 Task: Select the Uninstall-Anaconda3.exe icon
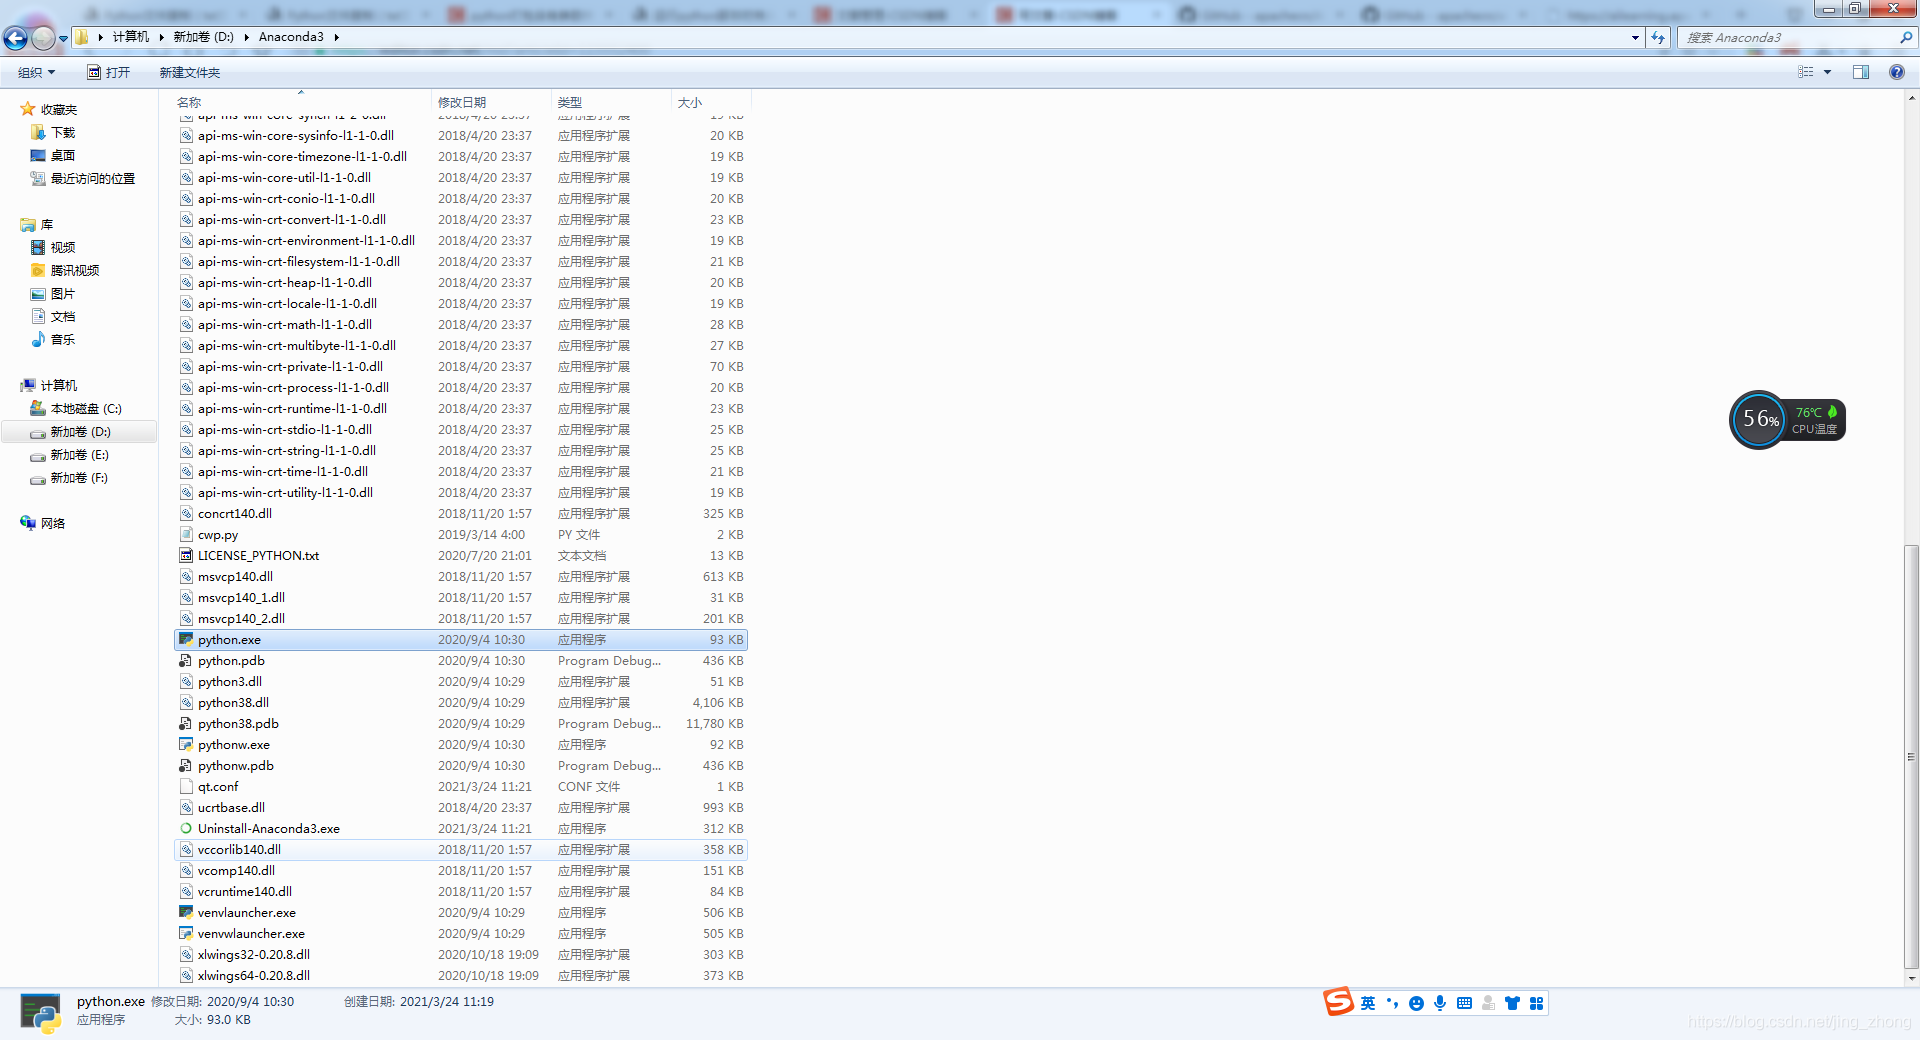[x=186, y=828]
